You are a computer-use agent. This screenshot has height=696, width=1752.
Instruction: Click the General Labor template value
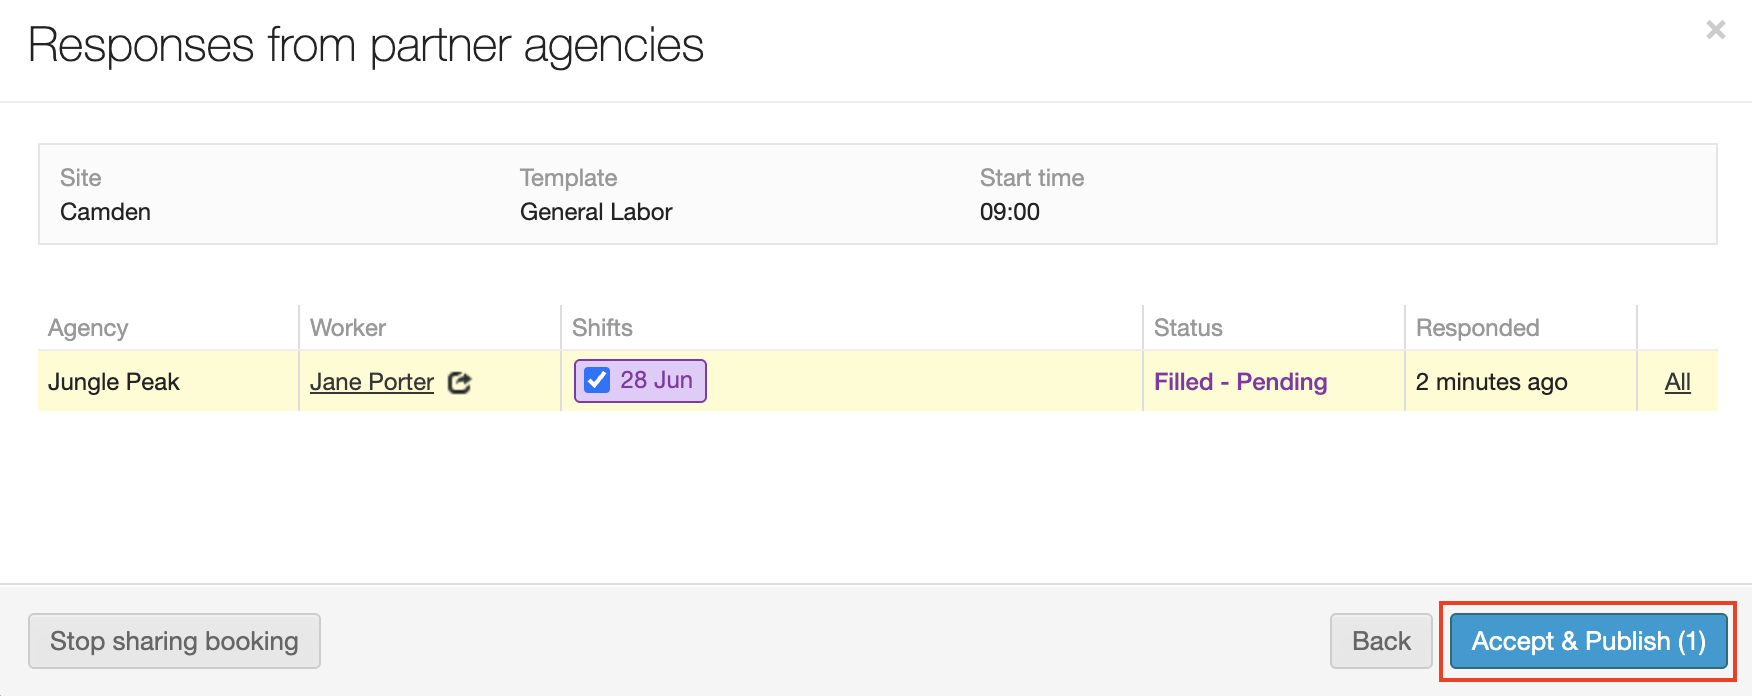pos(596,212)
